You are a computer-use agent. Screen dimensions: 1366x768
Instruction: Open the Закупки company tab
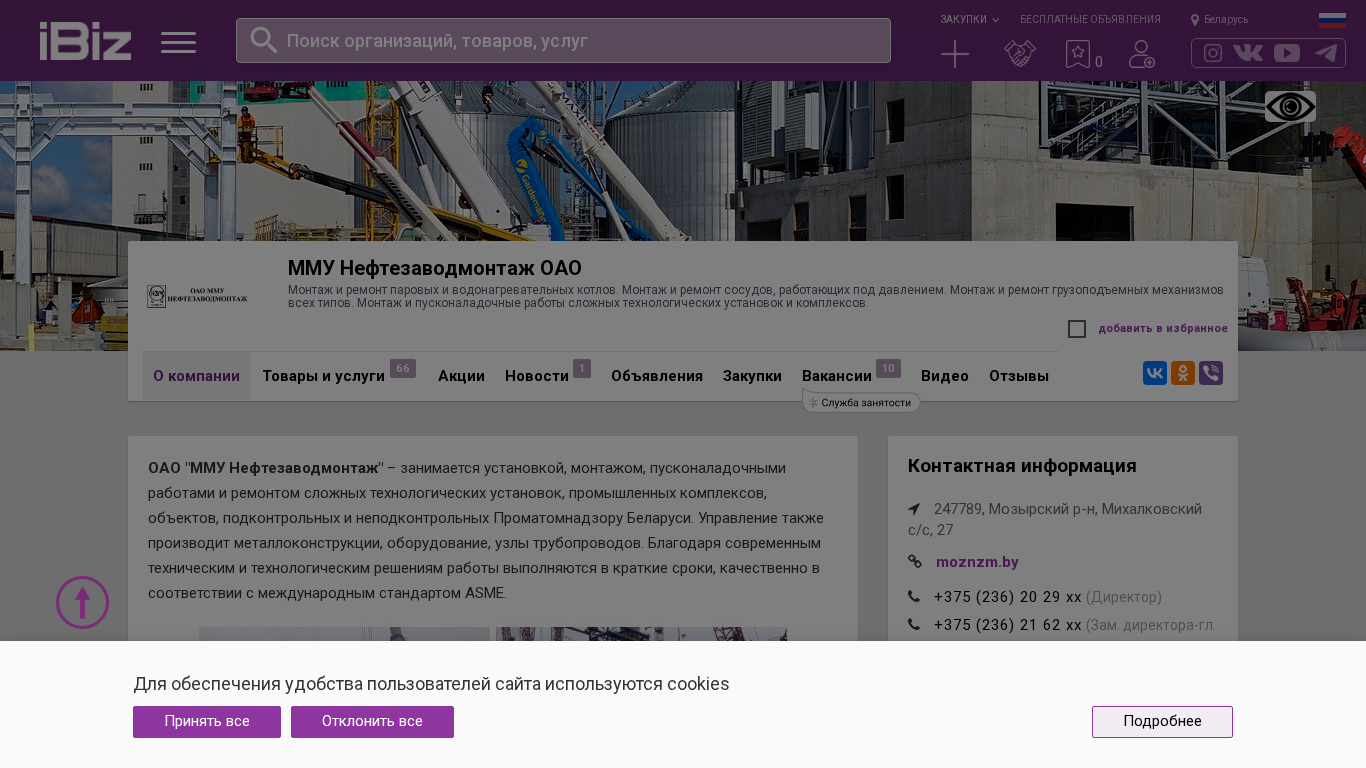point(752,376)
